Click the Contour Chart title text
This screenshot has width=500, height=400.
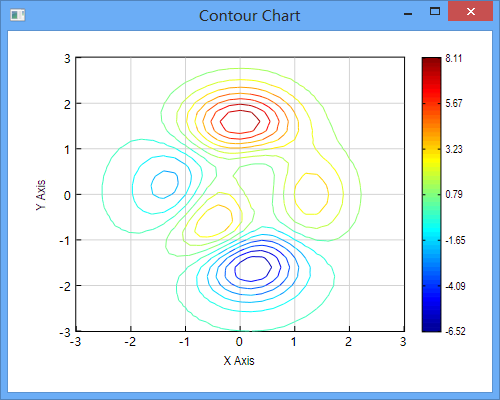pyautogui.click(x=250, y=16)
